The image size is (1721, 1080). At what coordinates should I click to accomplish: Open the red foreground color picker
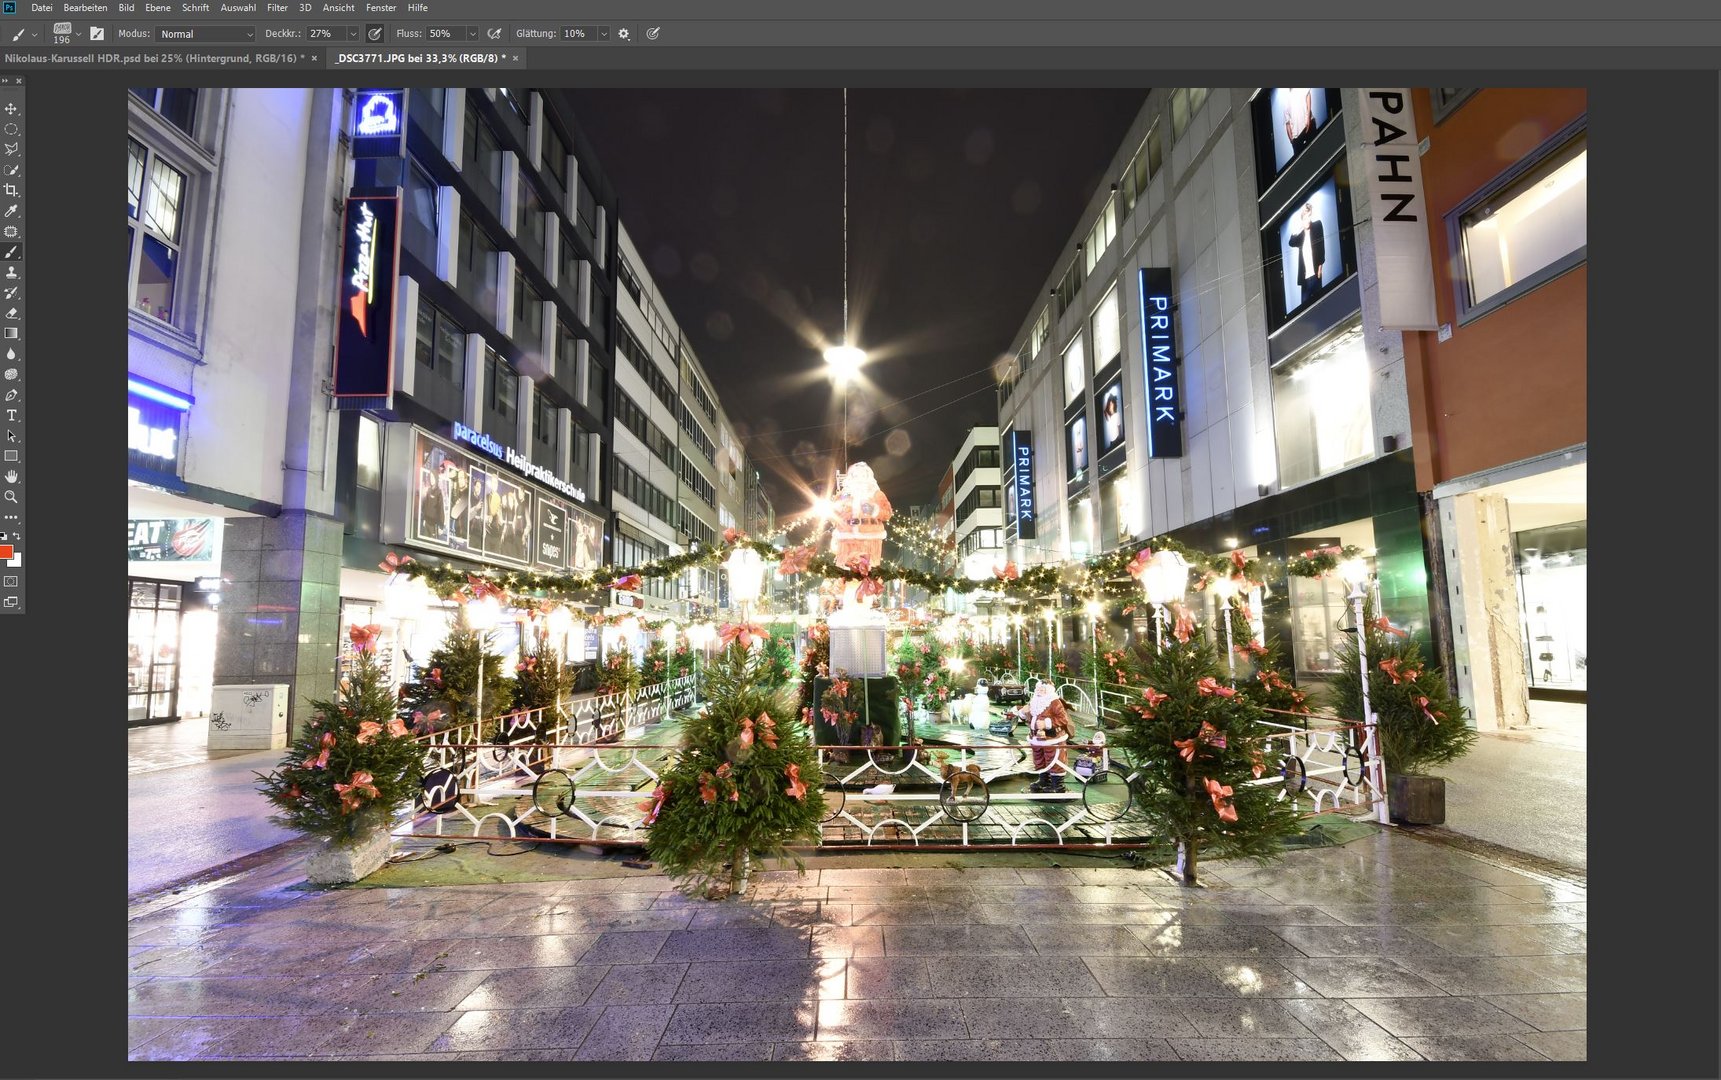(5, 552)
